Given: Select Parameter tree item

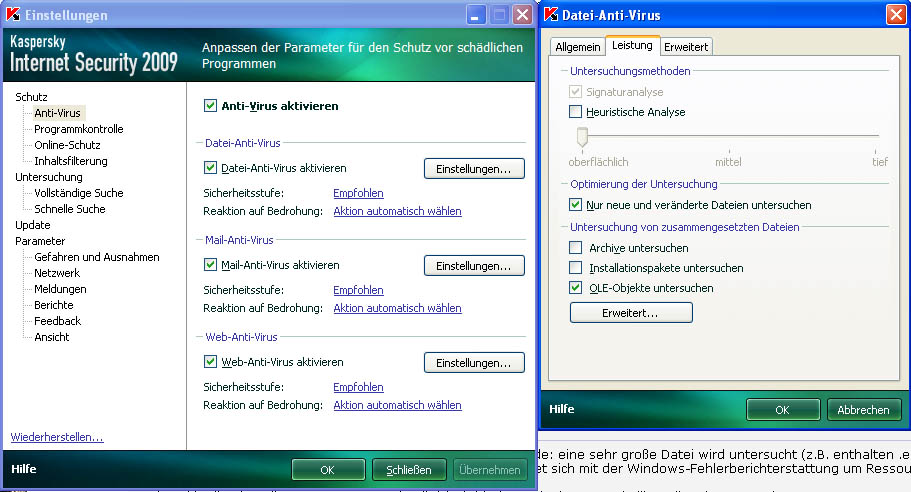Looking at the screenshot, I should click(40, 240).
